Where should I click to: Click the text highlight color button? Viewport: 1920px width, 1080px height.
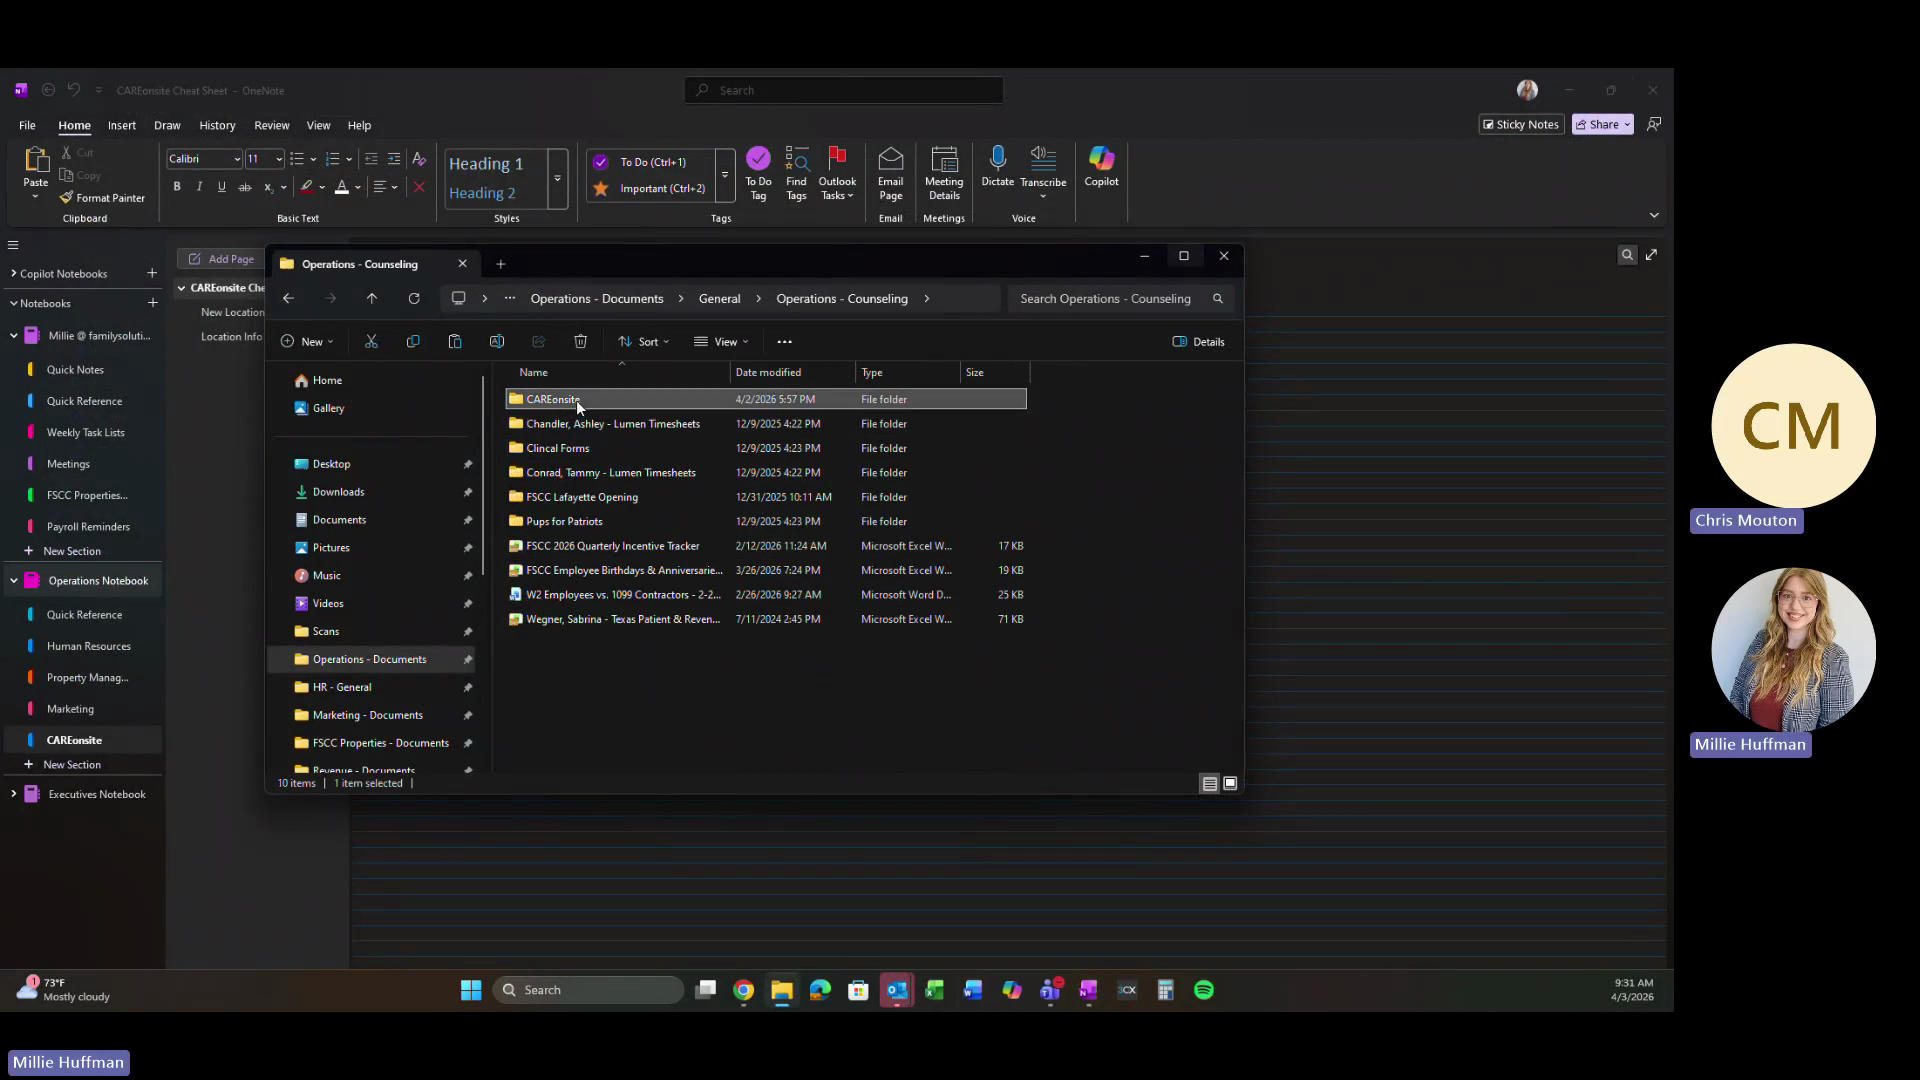click(x=307, y=187)
